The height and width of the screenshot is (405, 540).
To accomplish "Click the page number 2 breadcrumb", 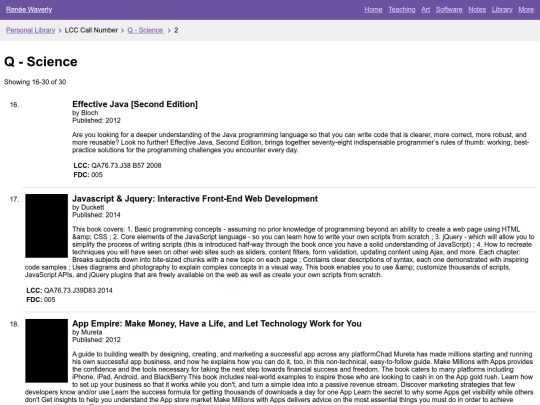I will point(176,30).
